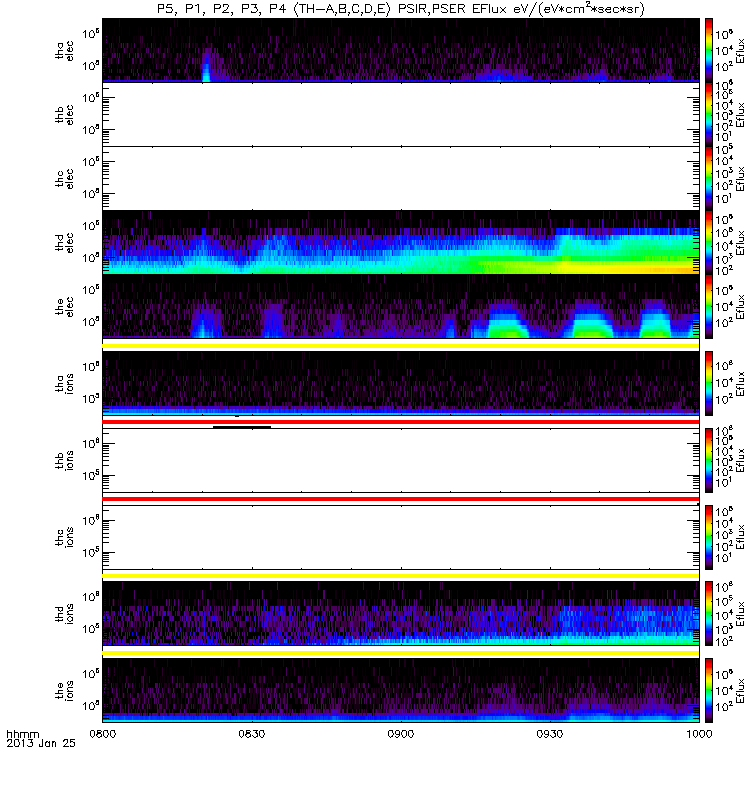Image resolution: width=750 pixels, height=800 pixels.
Task: Click the Eflux label beside tha elec color bar
Action: [x=740, y=51]
